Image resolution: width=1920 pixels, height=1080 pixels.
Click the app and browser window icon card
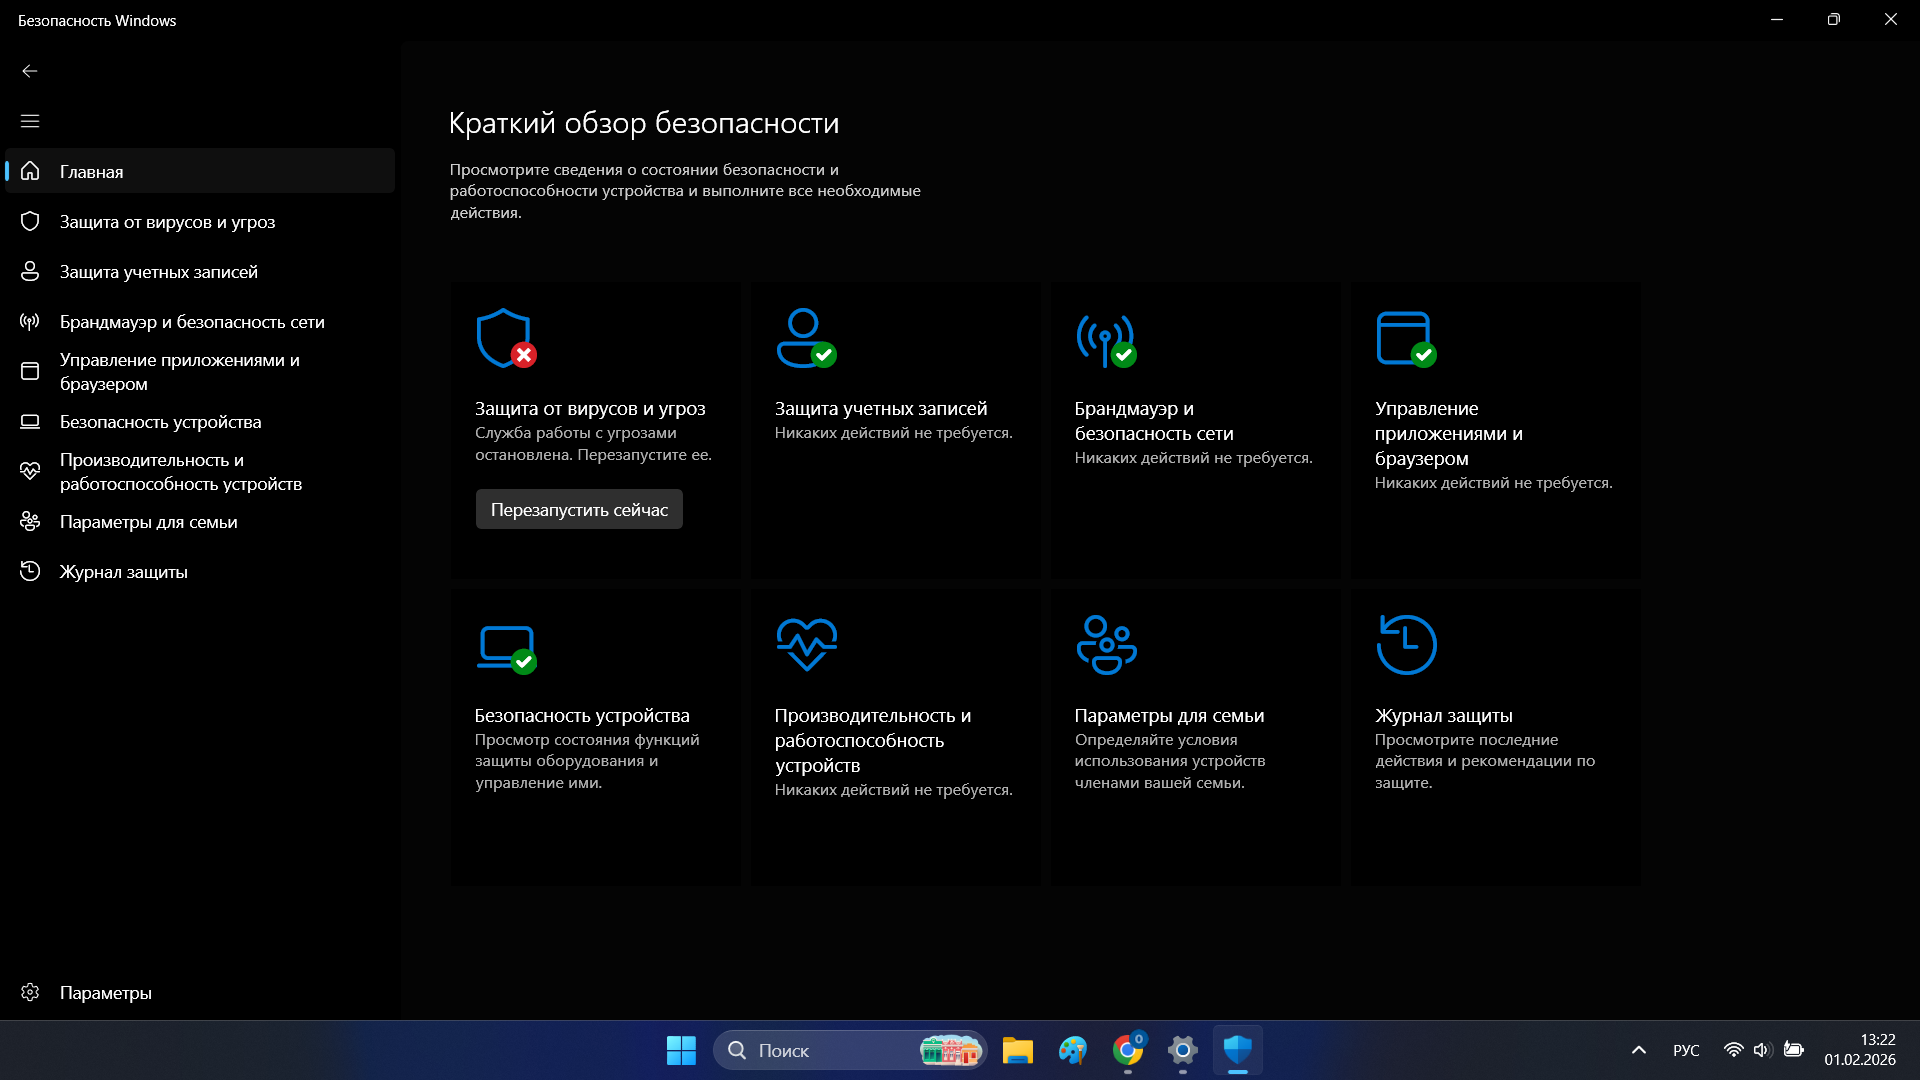tap(1406, 339)
